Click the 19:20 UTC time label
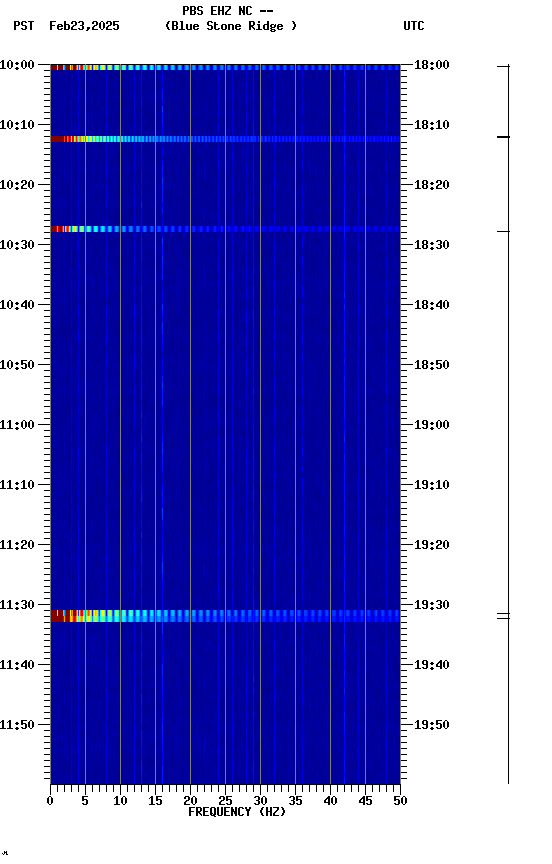 [432, 545]
